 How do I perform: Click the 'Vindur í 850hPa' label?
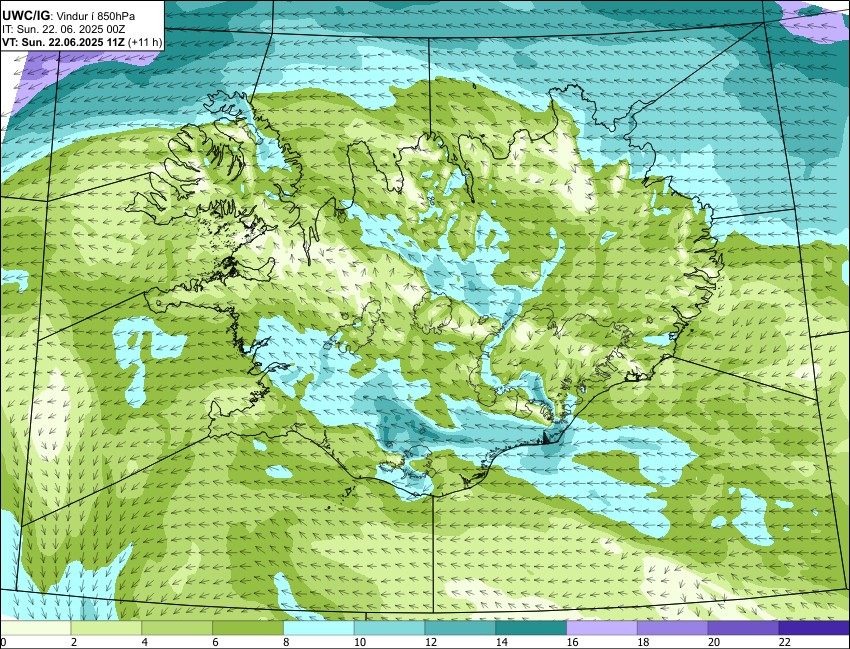(x=96, y=16)
